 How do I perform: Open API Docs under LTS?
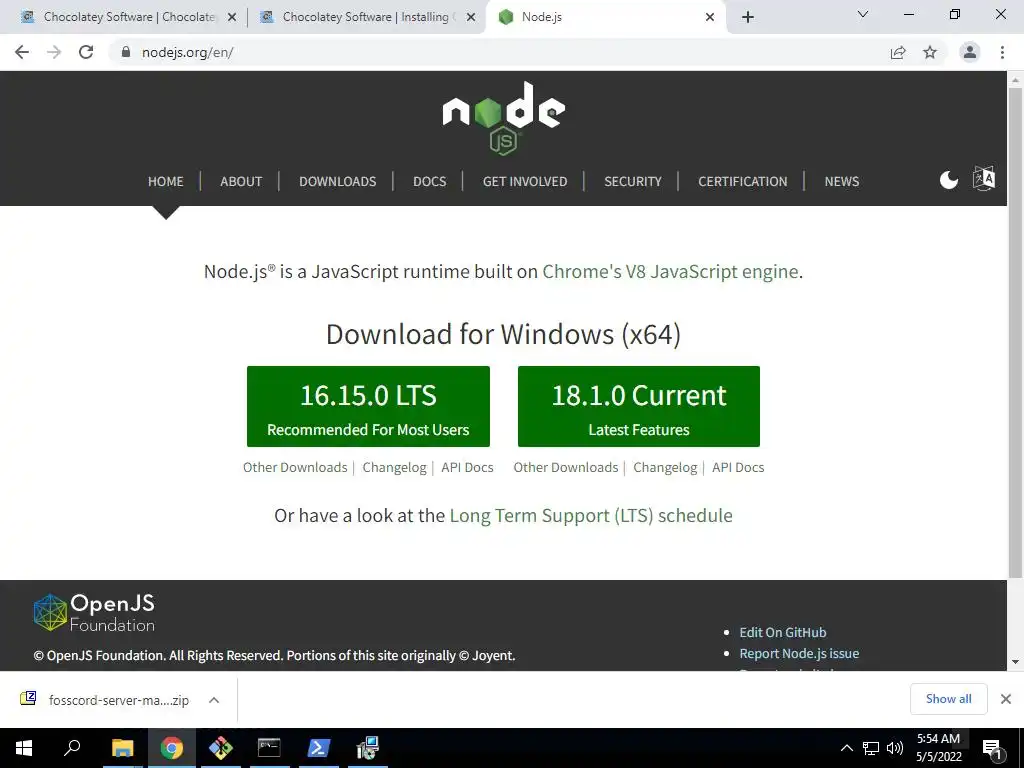click(467, 468)
